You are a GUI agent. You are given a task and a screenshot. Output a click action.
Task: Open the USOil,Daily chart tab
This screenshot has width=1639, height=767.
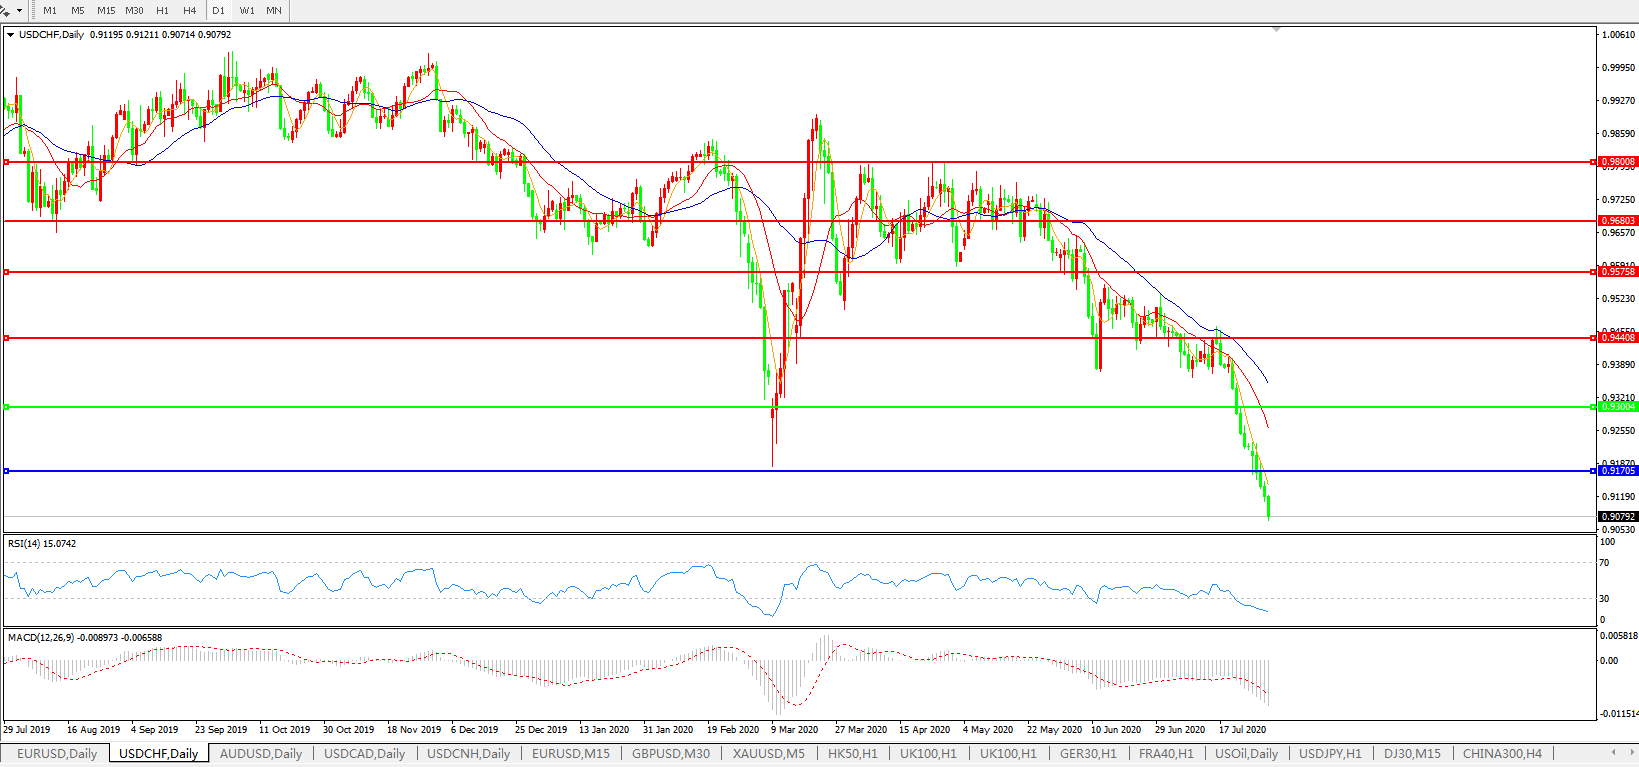click(1246, 753)
